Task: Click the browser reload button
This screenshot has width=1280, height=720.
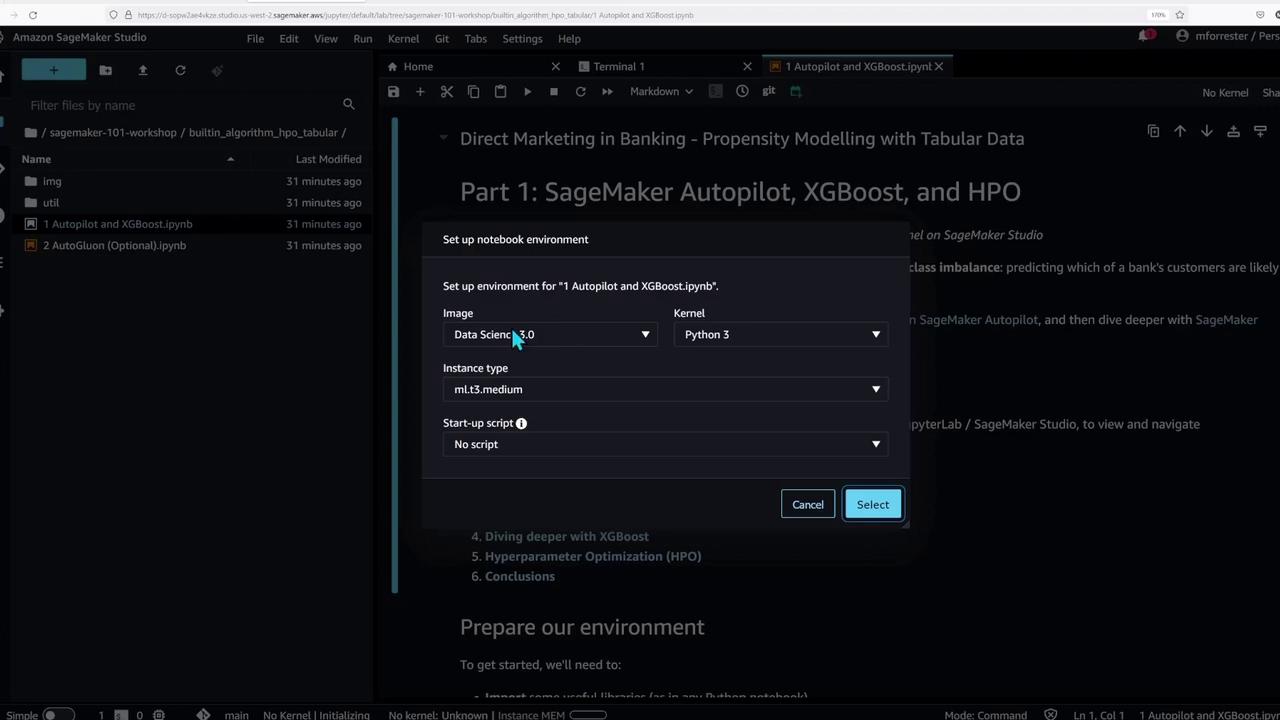Action: pos(33,15)
